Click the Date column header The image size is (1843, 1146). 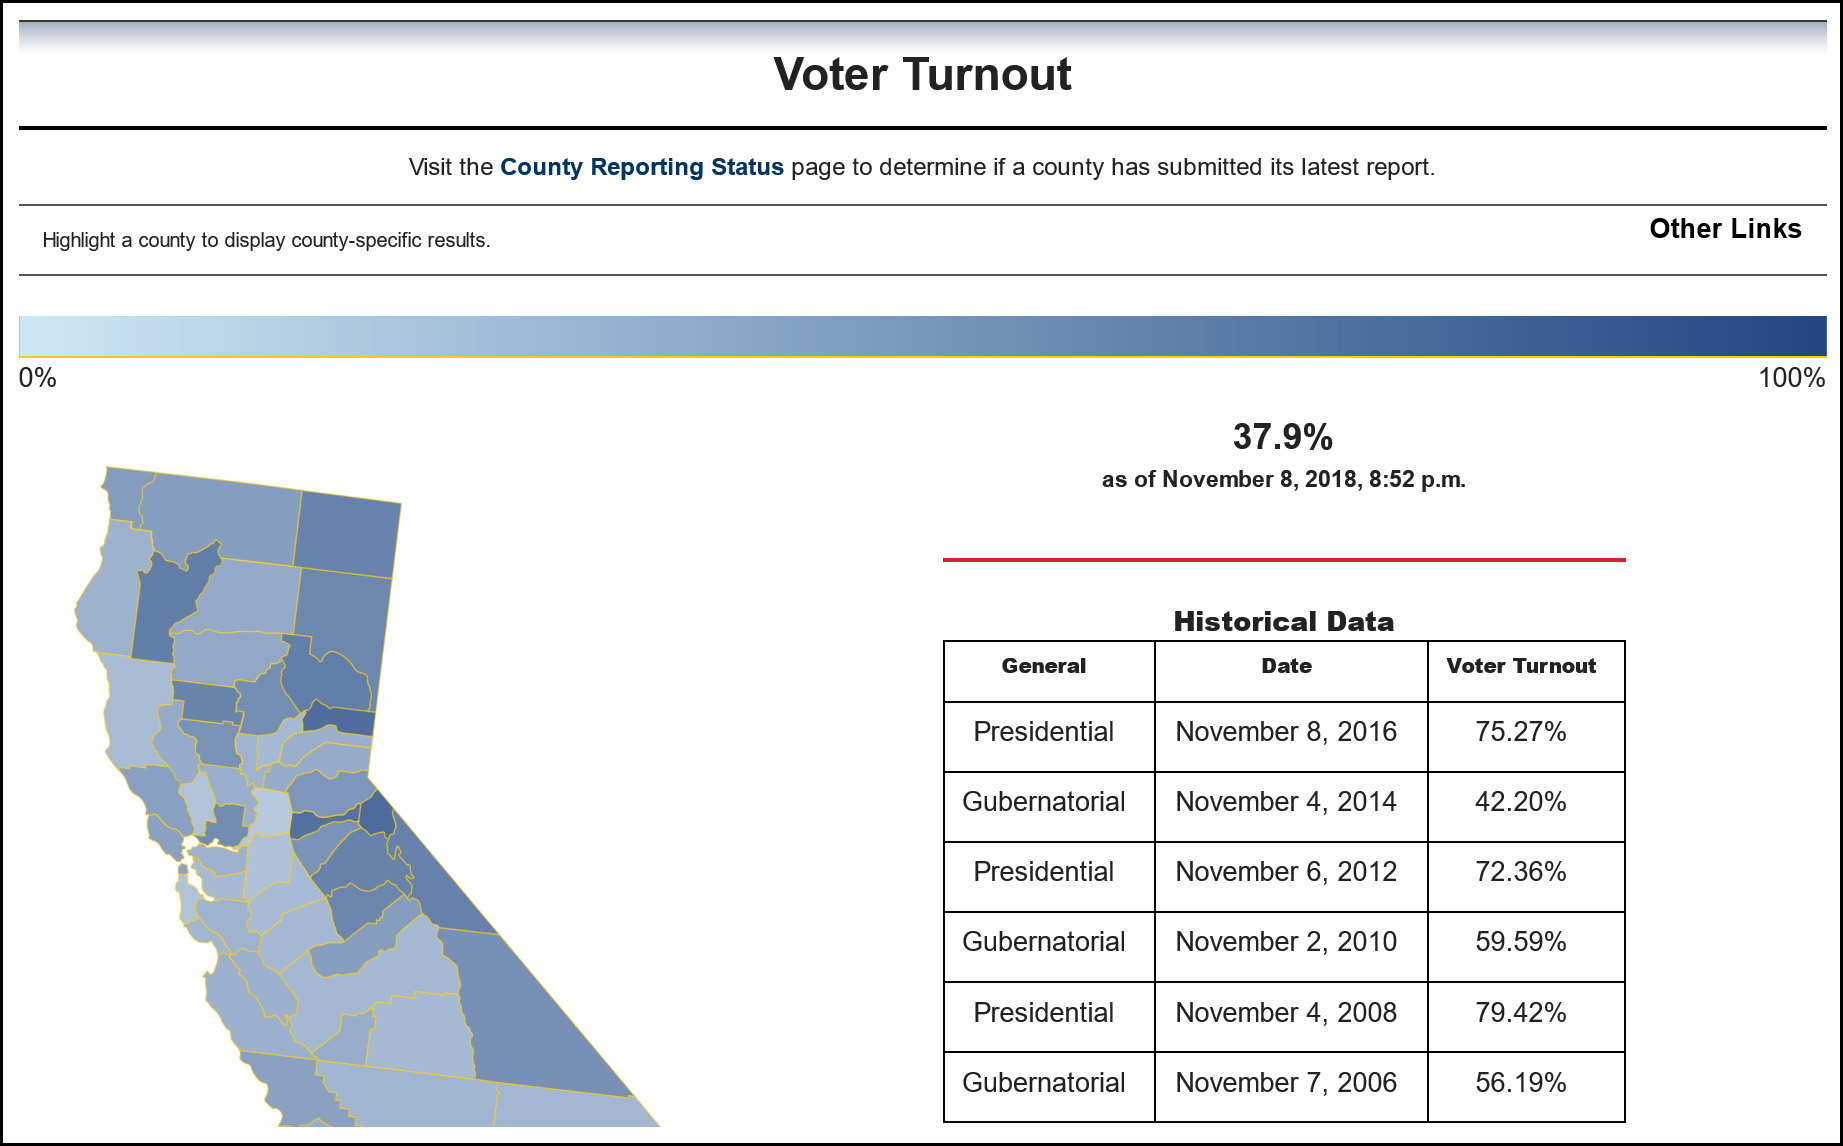tap(1286, 667)
